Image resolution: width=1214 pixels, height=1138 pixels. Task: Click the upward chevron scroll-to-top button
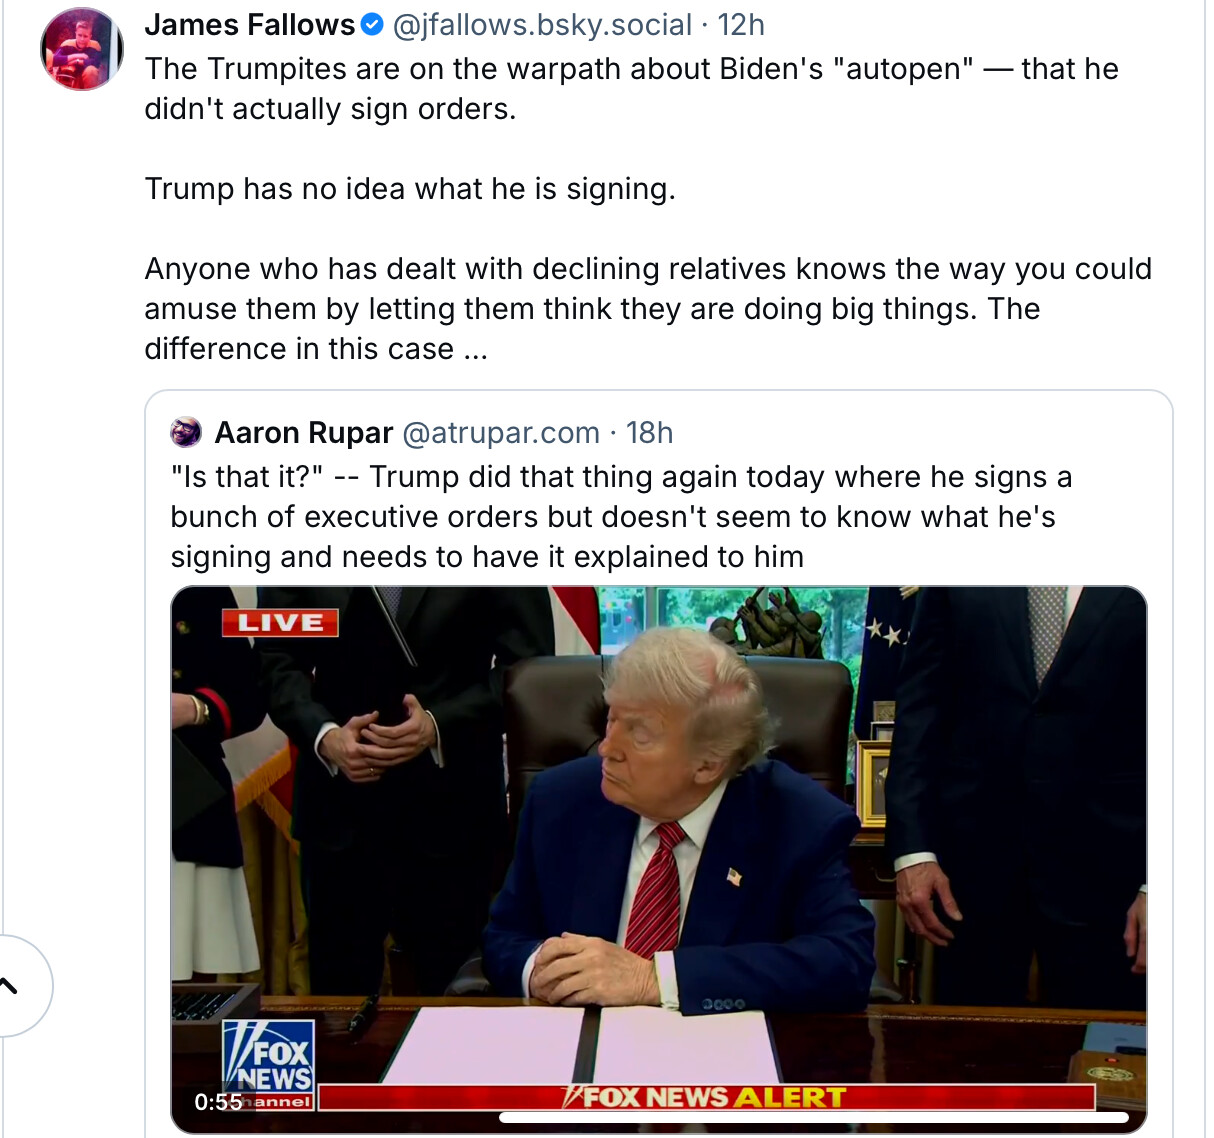tap(12, 986)
